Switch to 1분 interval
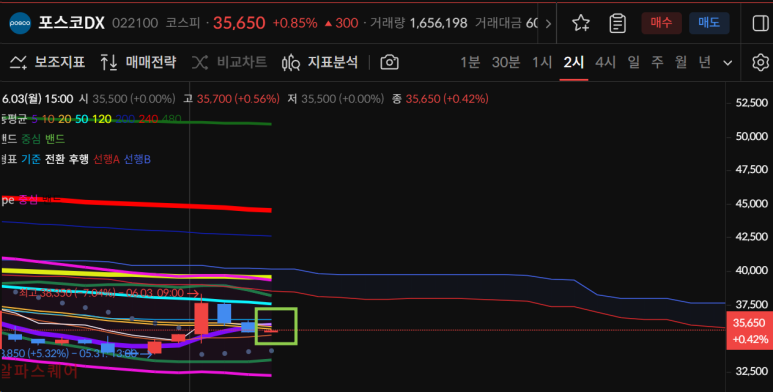Screen dimensions: 773x392 tap(470, 63)
